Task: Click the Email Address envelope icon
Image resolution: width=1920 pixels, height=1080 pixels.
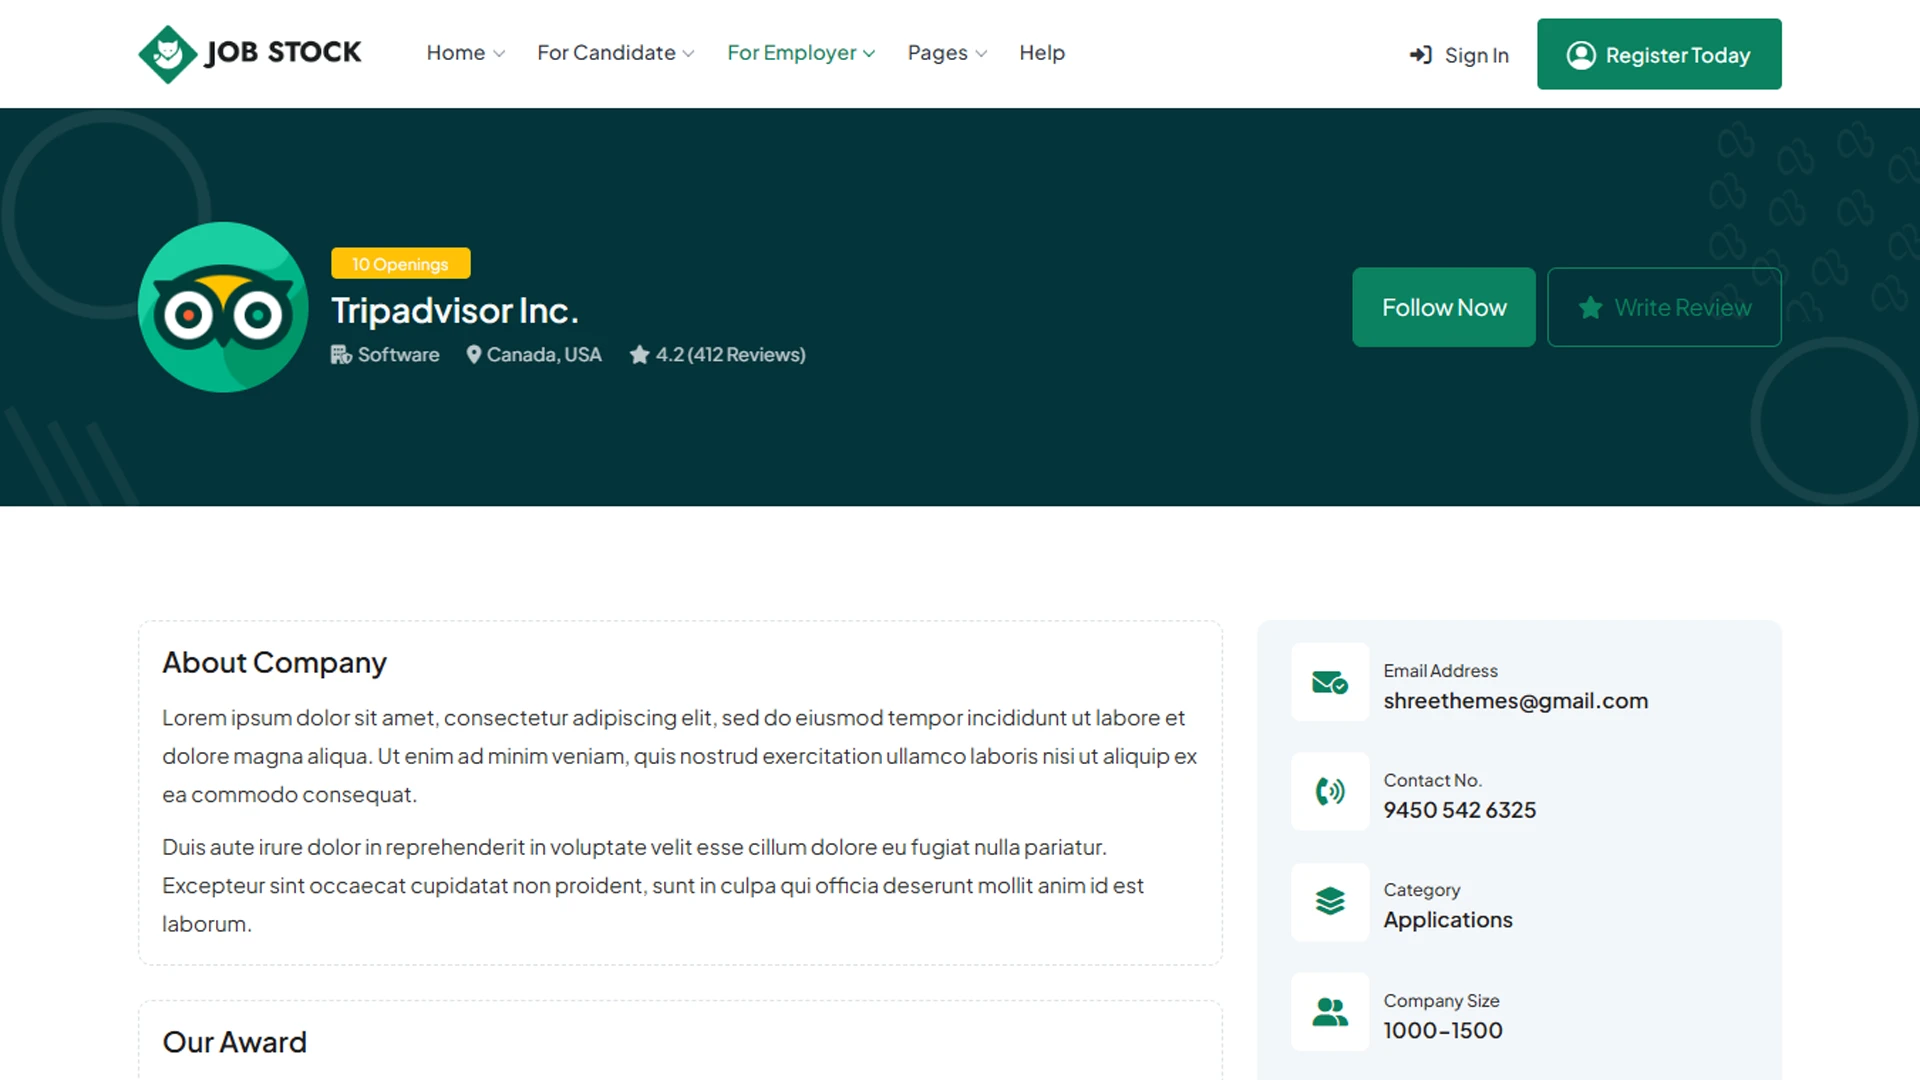Action: pyautogui.click(x=1330, y=682)
